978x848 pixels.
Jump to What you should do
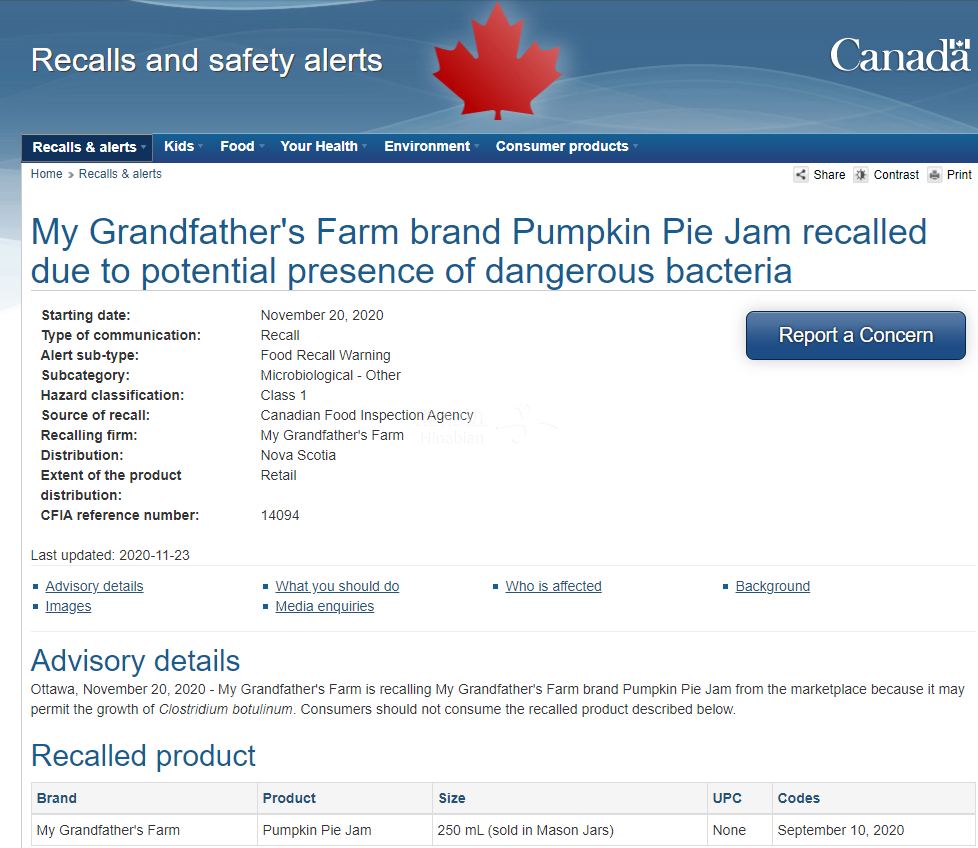point(337,586)
